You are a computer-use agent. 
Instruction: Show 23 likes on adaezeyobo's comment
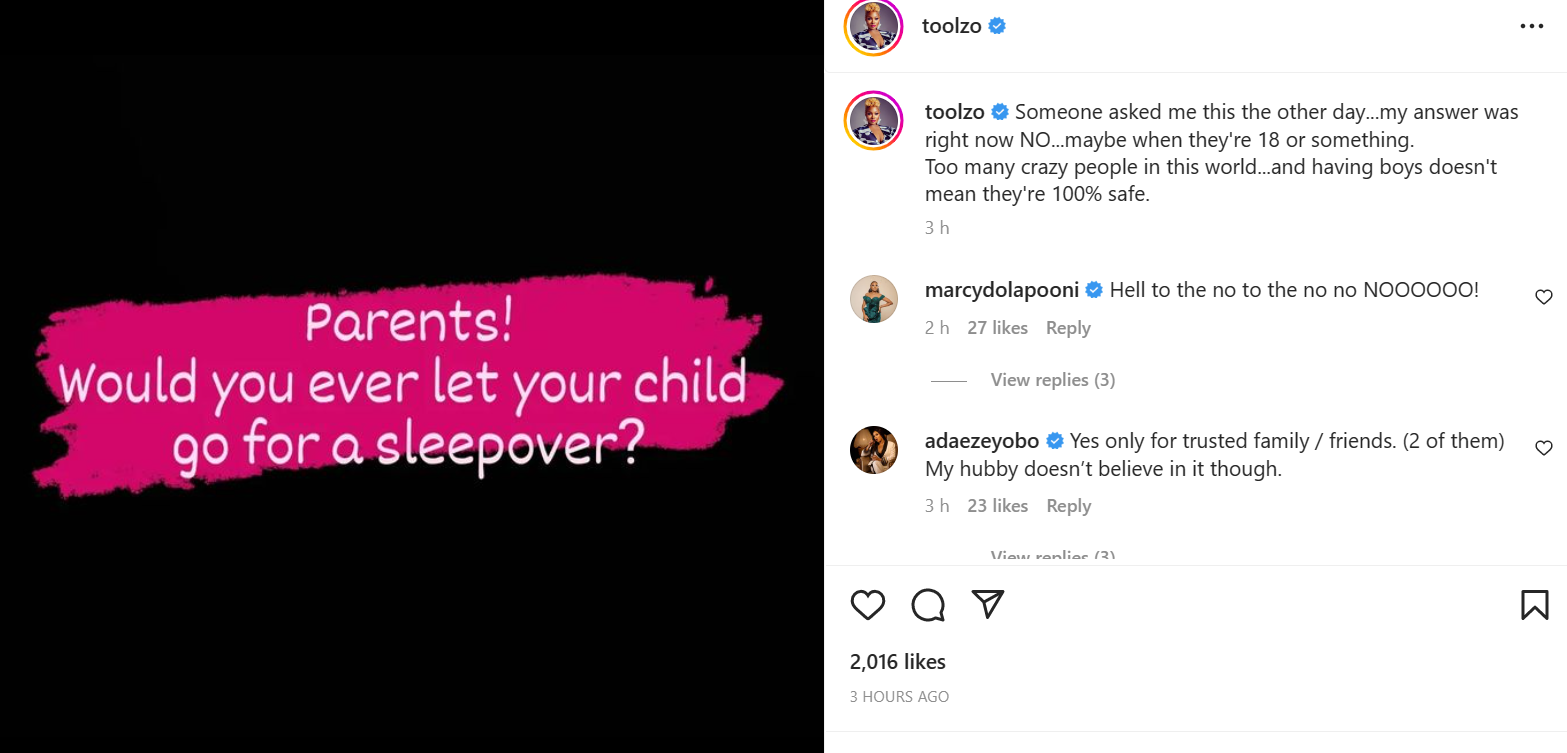click(997, 506)
